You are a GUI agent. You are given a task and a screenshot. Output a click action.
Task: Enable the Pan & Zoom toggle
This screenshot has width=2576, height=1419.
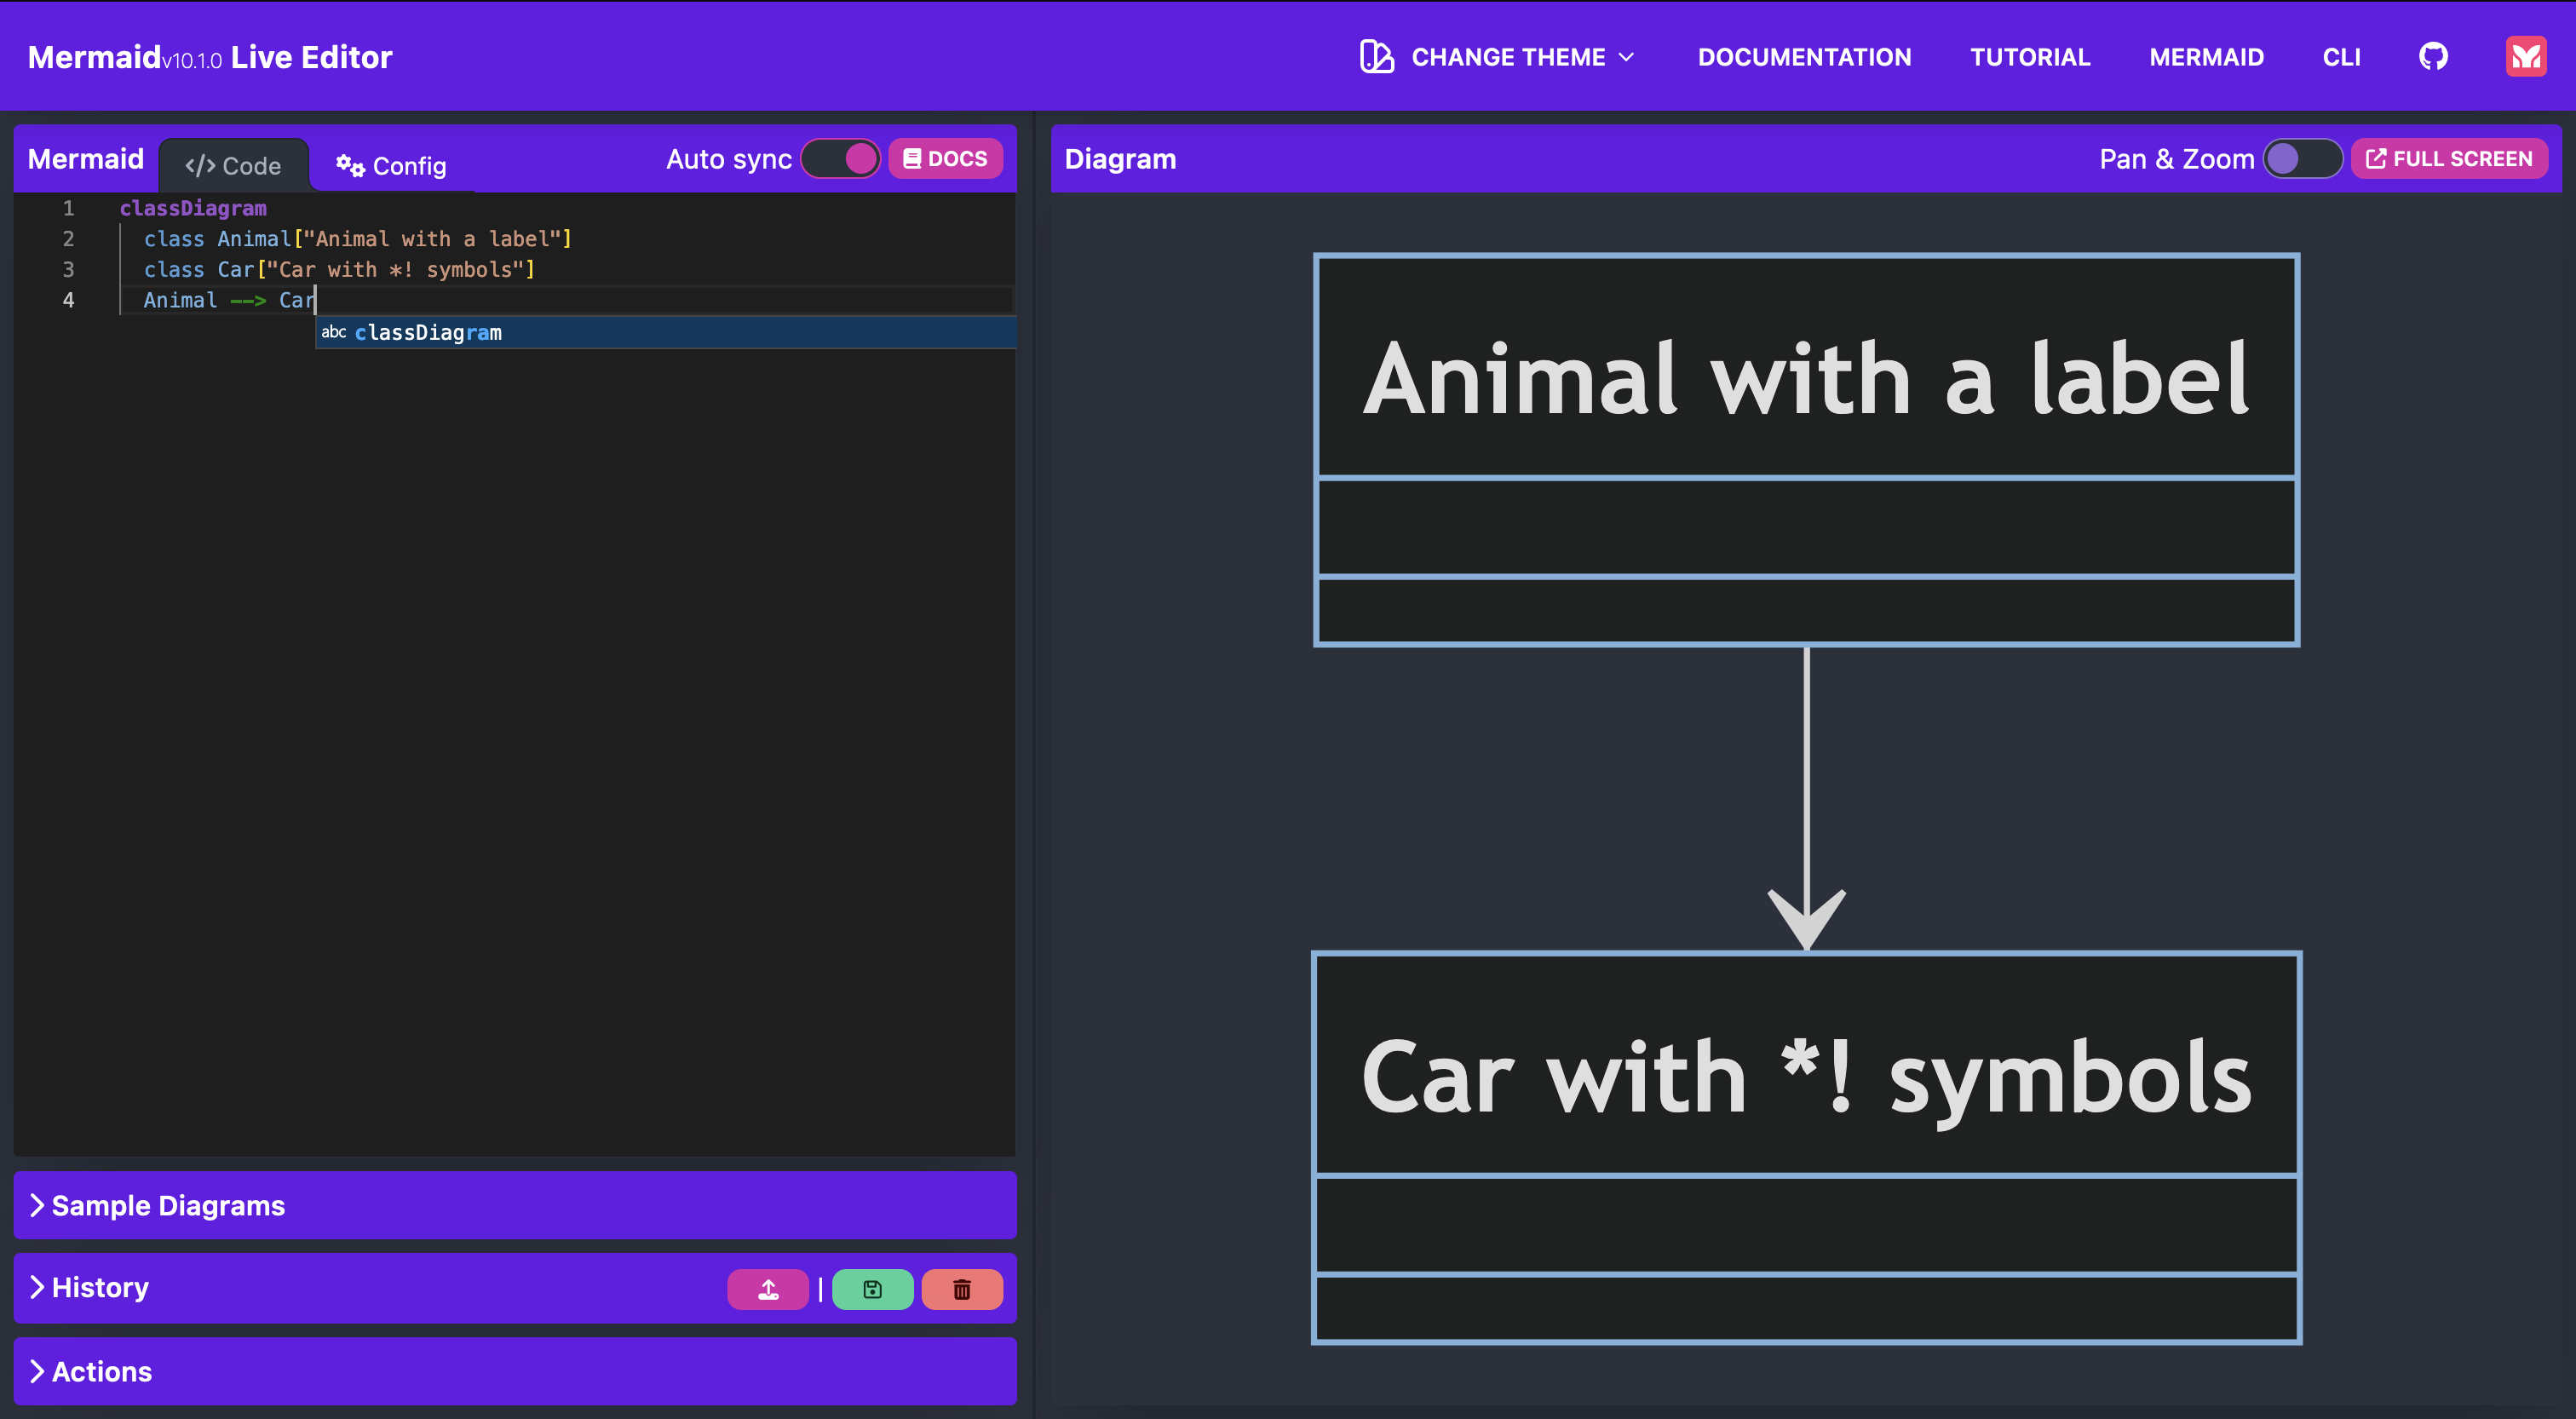click(x=2303, y=158)
